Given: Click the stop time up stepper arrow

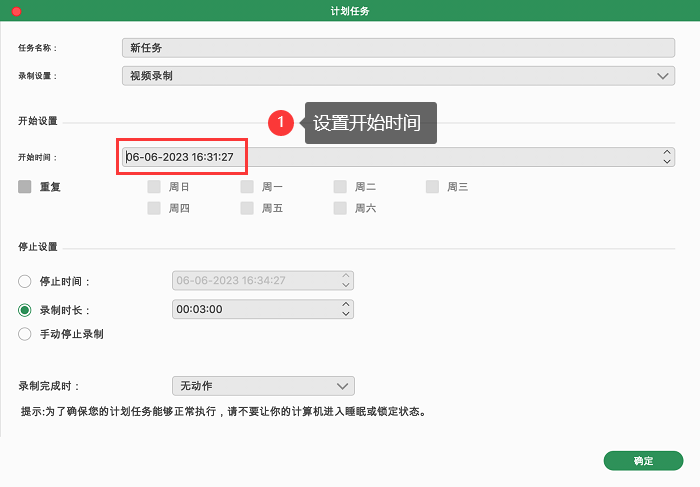Looking at the screenshot, I should pyautogui.click(x=346, y=276).
